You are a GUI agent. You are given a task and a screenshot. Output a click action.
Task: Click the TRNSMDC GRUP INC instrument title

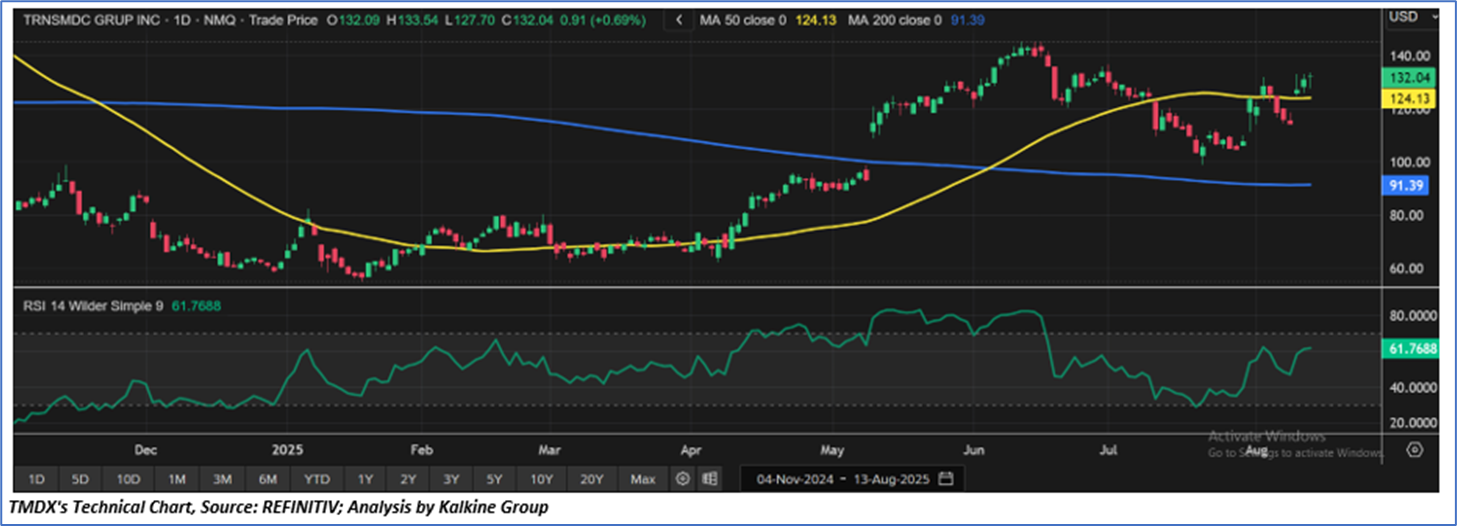(x=94, y=19)
